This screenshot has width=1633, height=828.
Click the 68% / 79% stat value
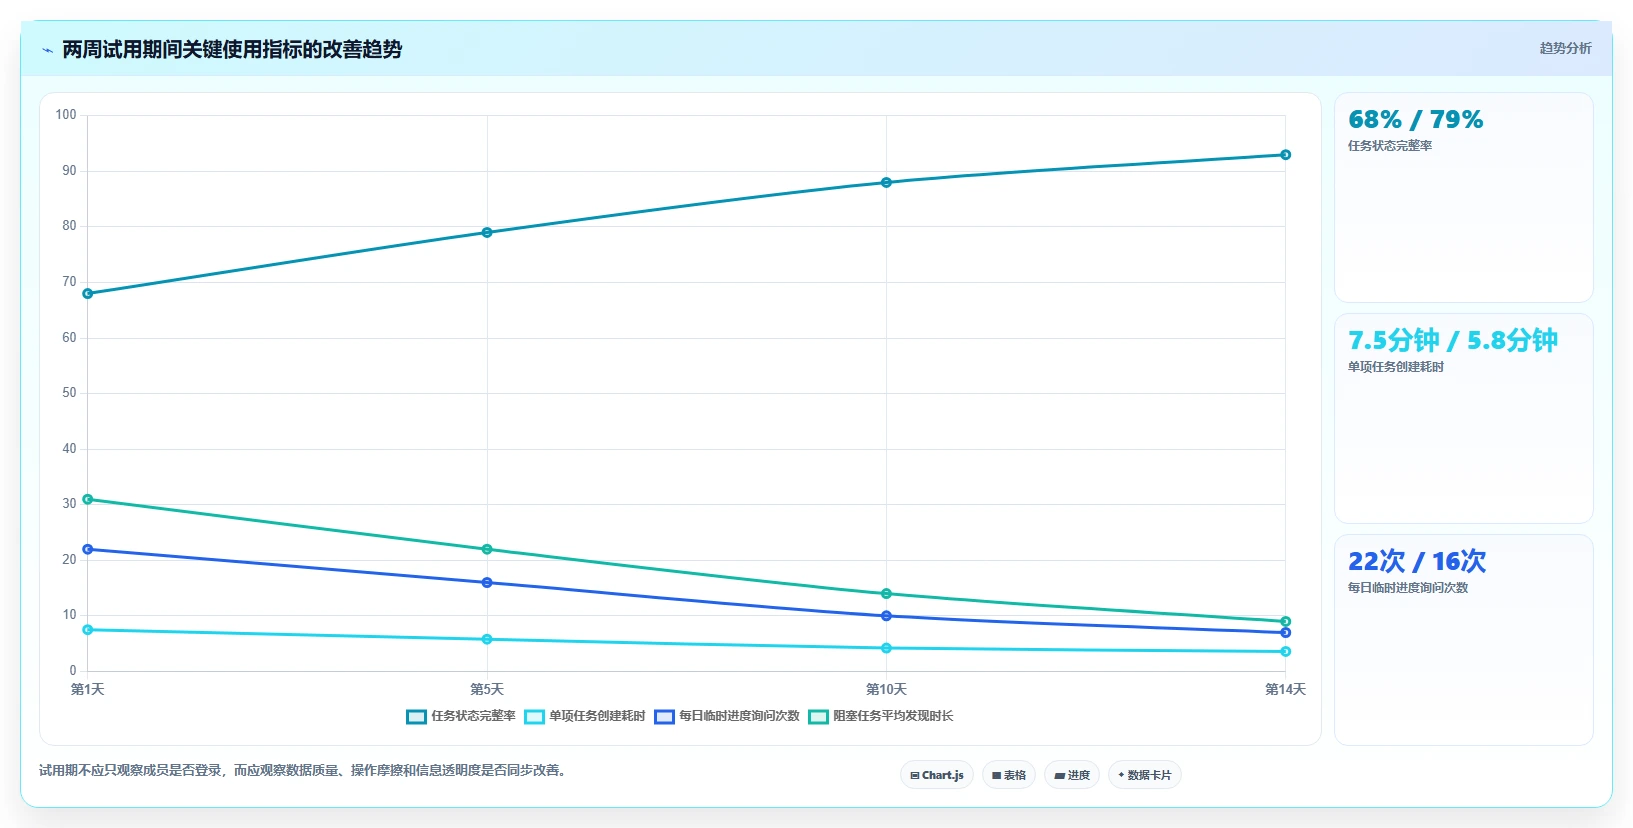1416,120
